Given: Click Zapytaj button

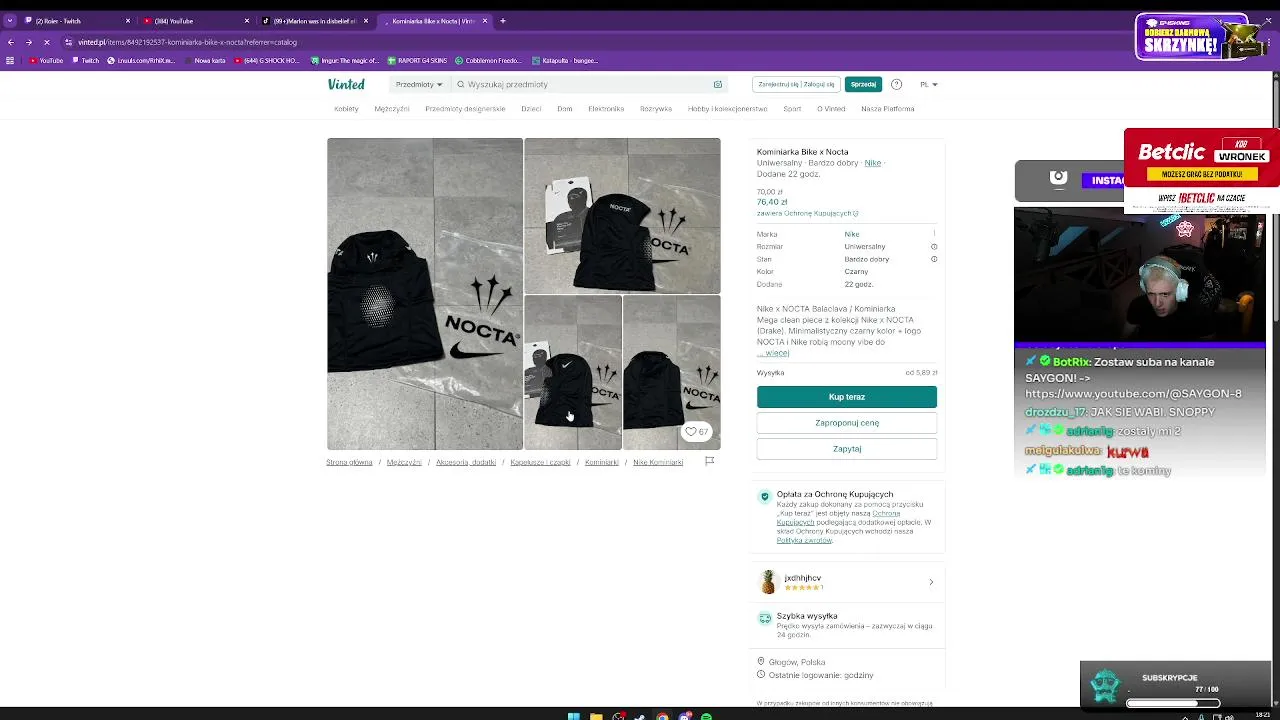Looking at the screenshot, I should (846, 449).
